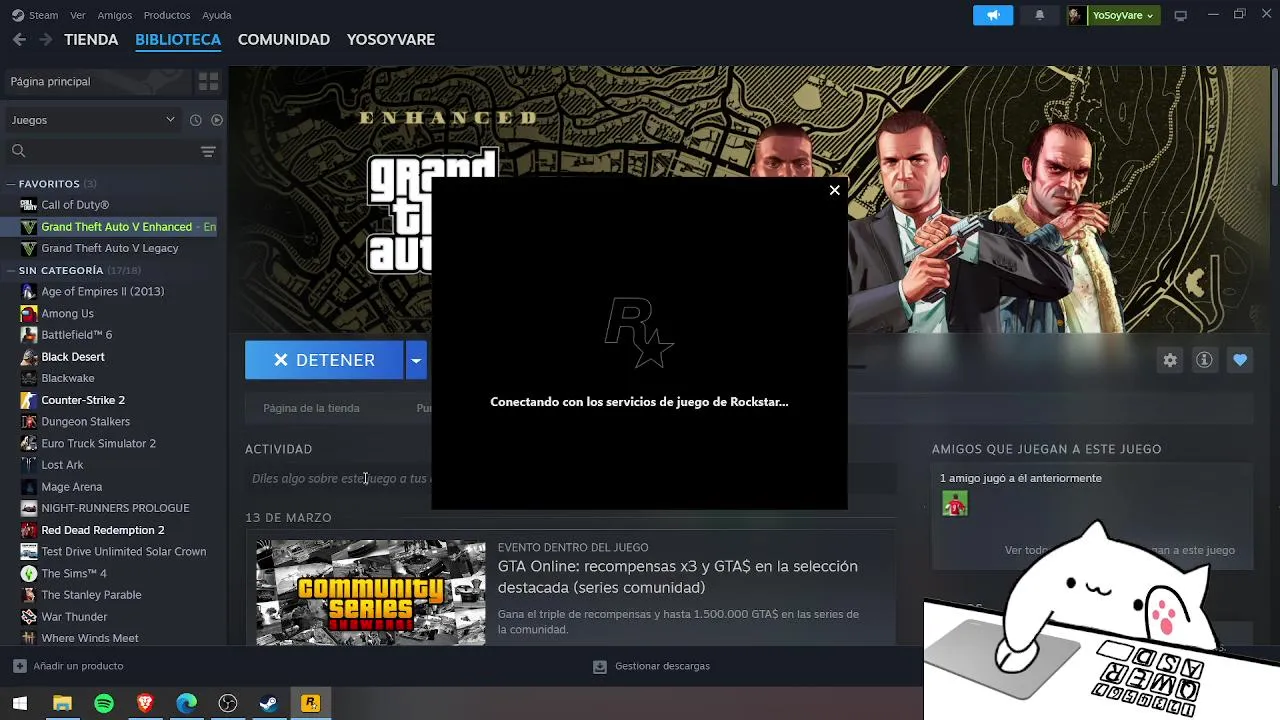Viewport: 1280px width, 720px height.
Task: Go forward with the right arrow
Action: click(45, 40)
